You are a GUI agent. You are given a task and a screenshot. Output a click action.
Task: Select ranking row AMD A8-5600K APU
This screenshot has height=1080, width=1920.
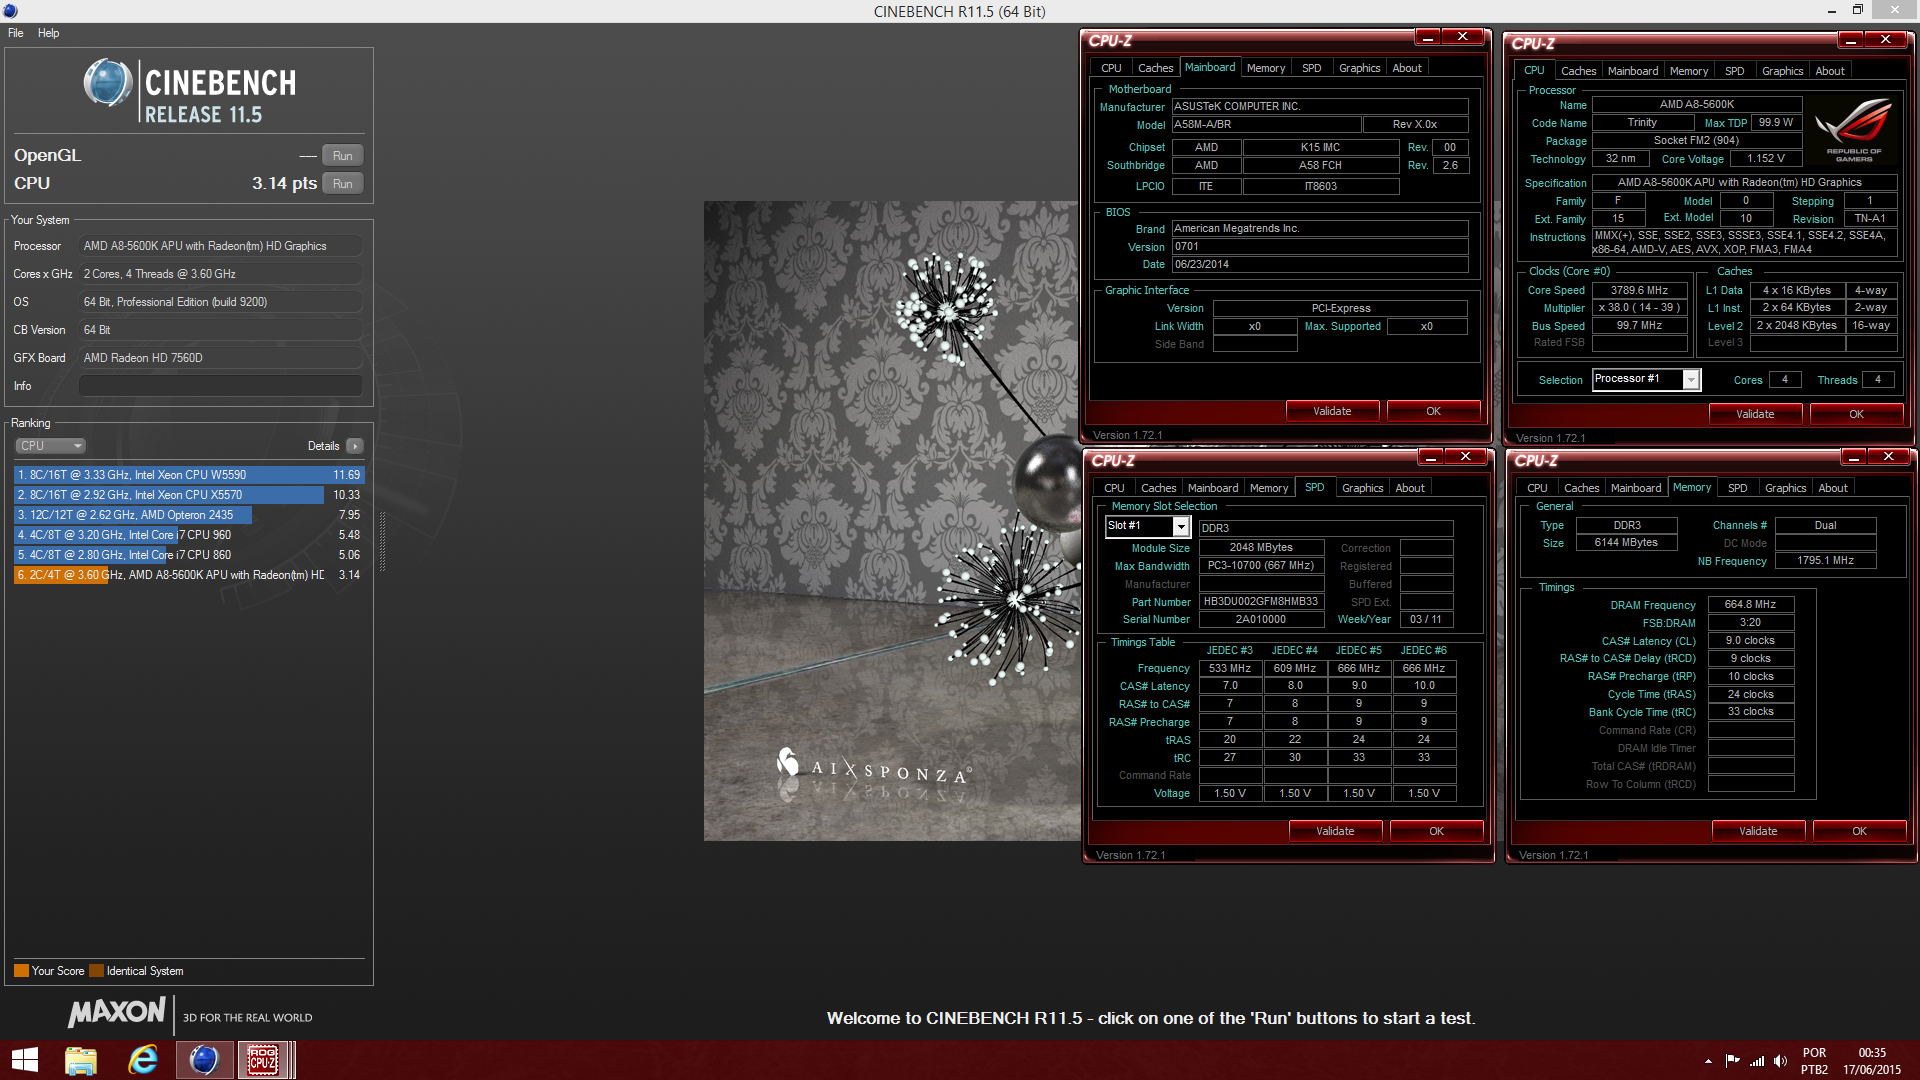tap(189, 575)
